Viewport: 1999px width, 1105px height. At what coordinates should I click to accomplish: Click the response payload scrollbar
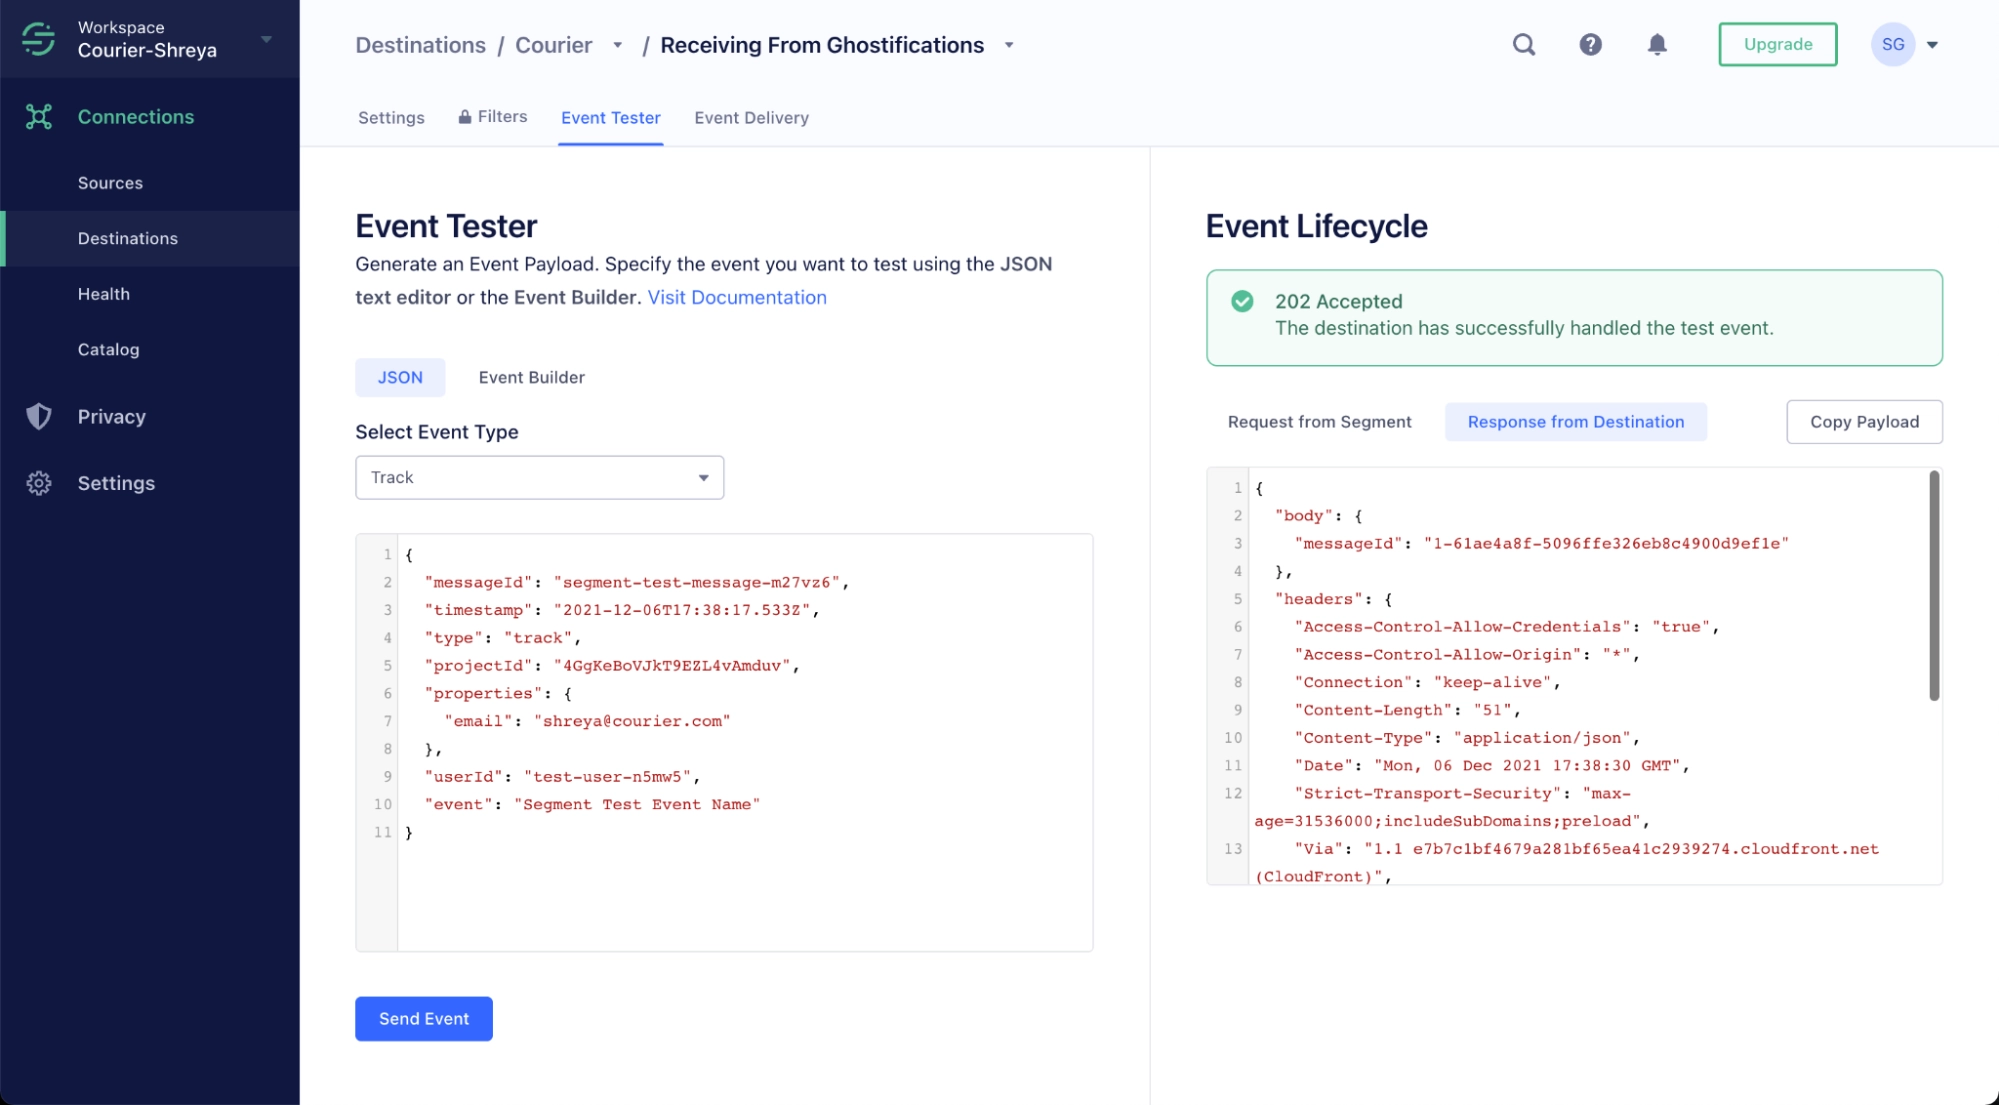click(x=1933, y=585)
